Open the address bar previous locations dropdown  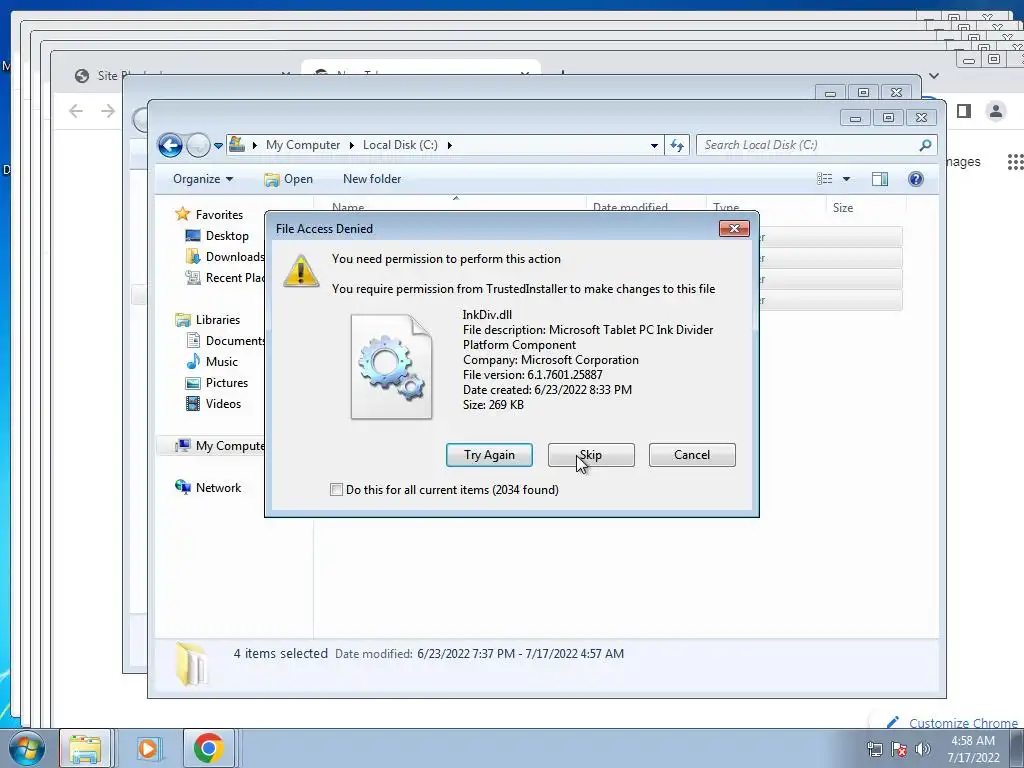[x=654, y=146]
